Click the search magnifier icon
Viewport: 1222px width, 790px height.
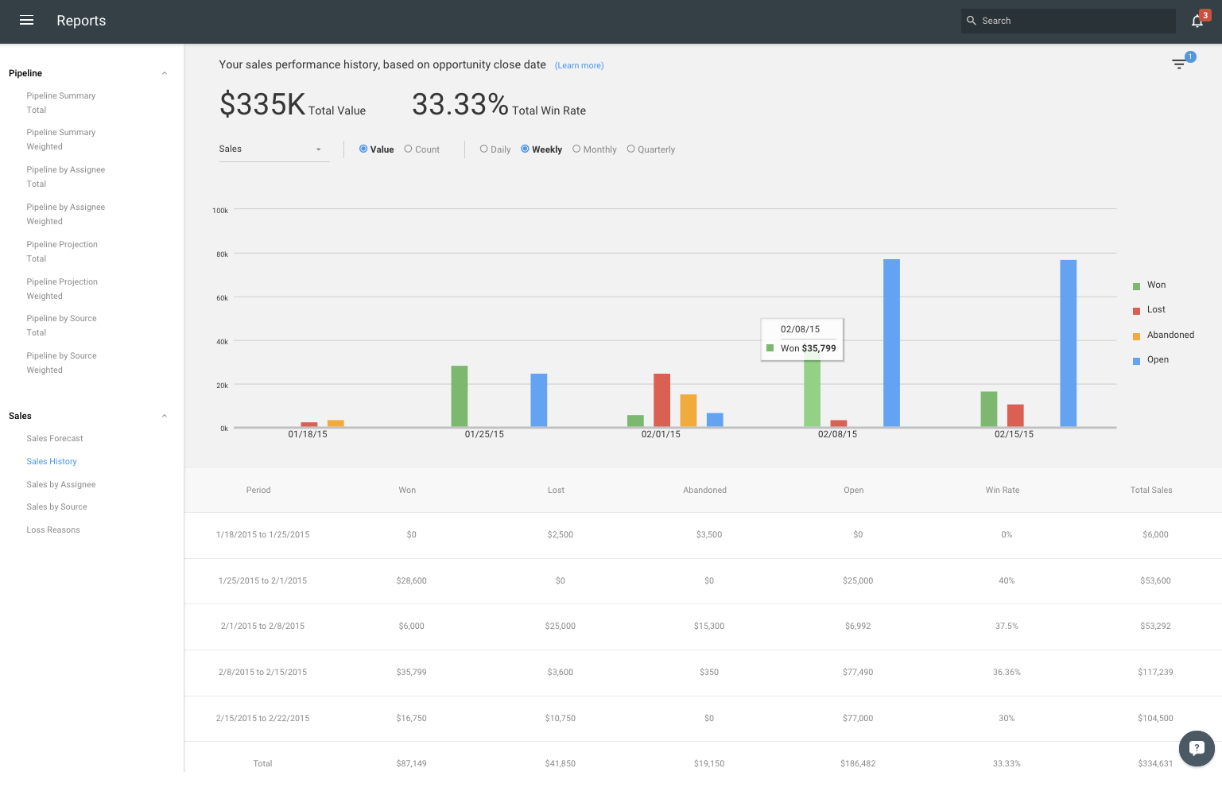(x=971, y=20)
